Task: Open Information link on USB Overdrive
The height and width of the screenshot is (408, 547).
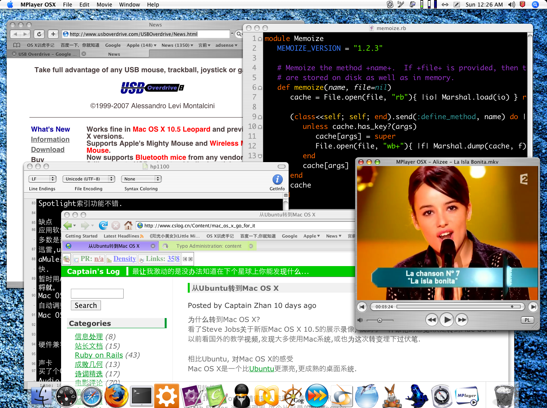Action: click(50, 139)
